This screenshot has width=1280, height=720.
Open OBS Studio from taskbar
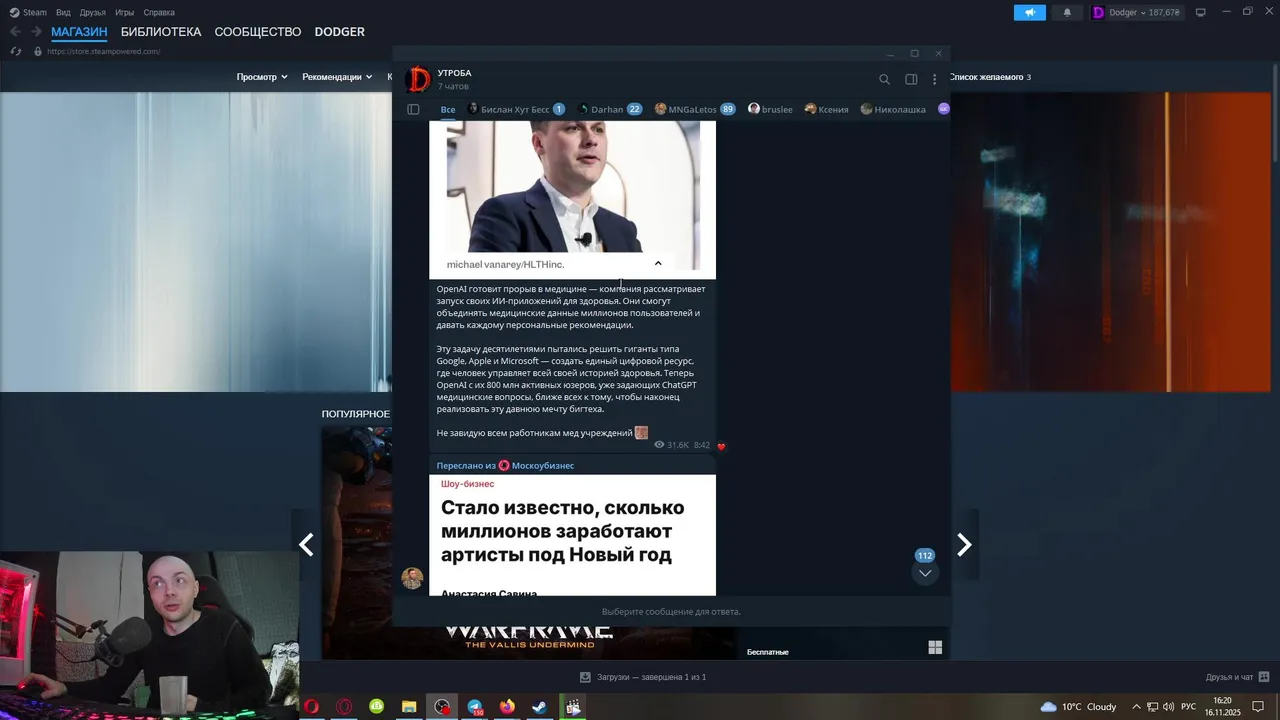tap(442, 706)
